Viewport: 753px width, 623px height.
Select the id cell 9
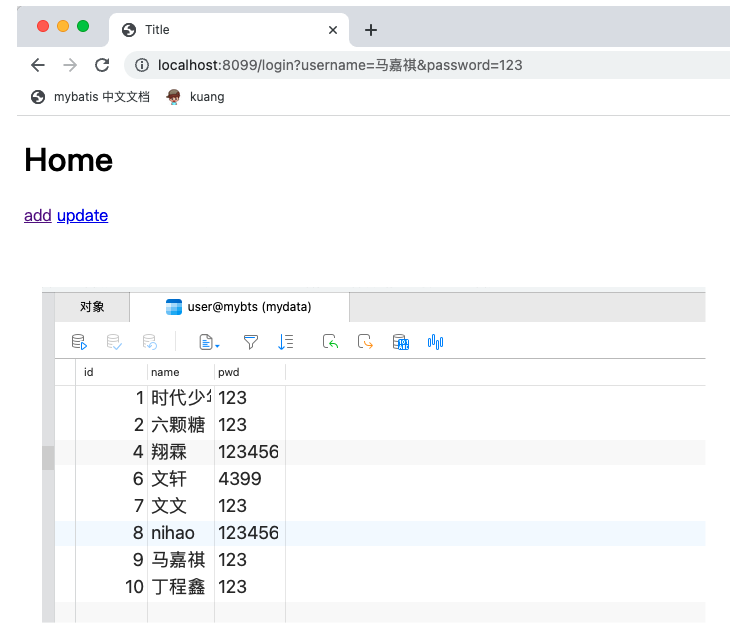(111, 560)
